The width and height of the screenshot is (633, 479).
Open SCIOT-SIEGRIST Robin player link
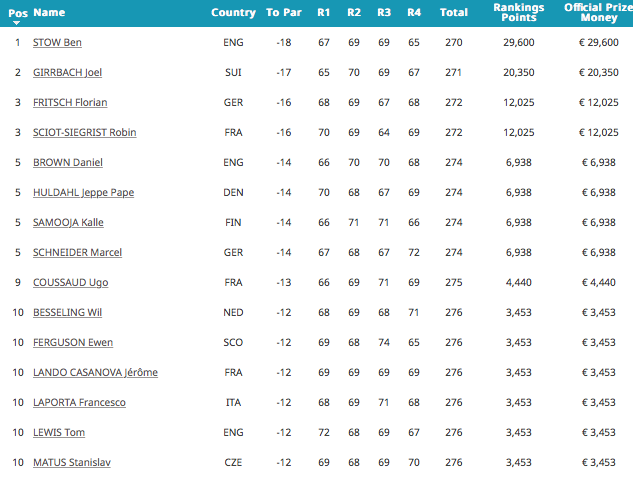pos(85,132)
